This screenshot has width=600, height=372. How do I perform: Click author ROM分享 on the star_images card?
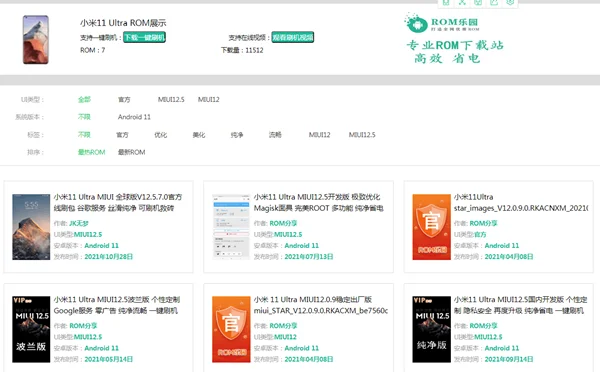point(483,223)
